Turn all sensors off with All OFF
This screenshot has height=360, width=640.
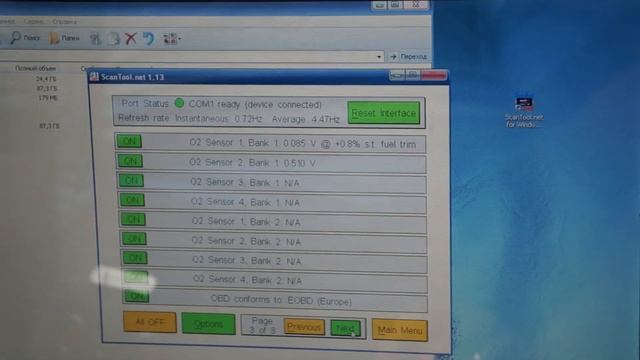click(x=150, y=322)
